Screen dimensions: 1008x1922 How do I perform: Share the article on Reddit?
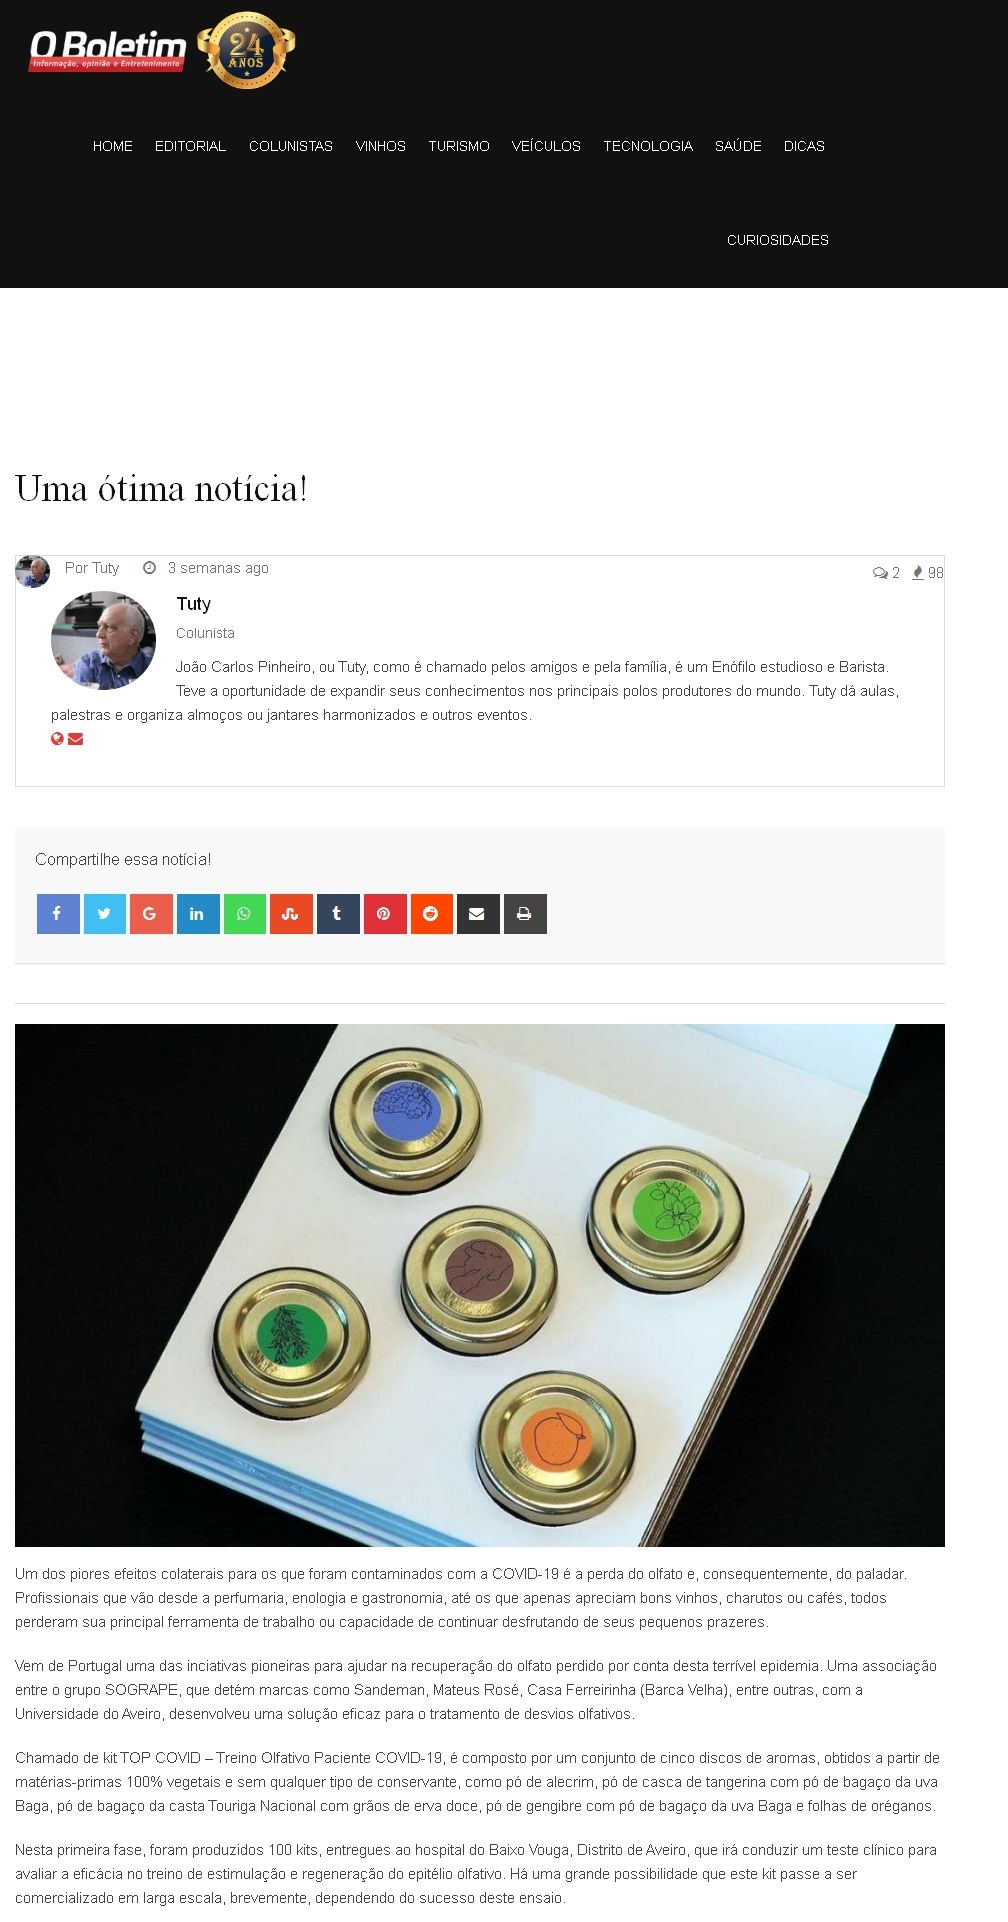click(432, 914)
